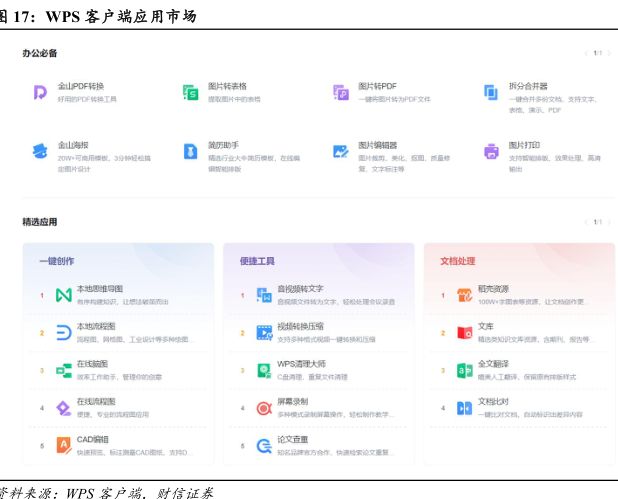Click the 金山海报 poster icon
Viewport: 618px width, 499px height.
point(40,151)
